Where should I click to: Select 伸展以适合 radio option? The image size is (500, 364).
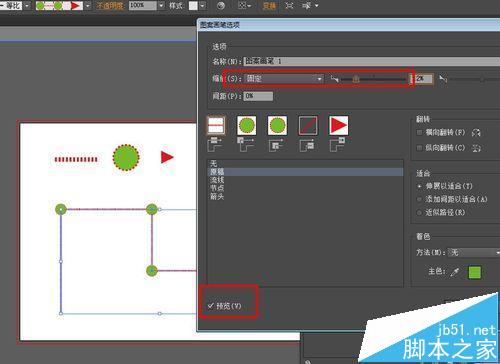tap(420, 186)
